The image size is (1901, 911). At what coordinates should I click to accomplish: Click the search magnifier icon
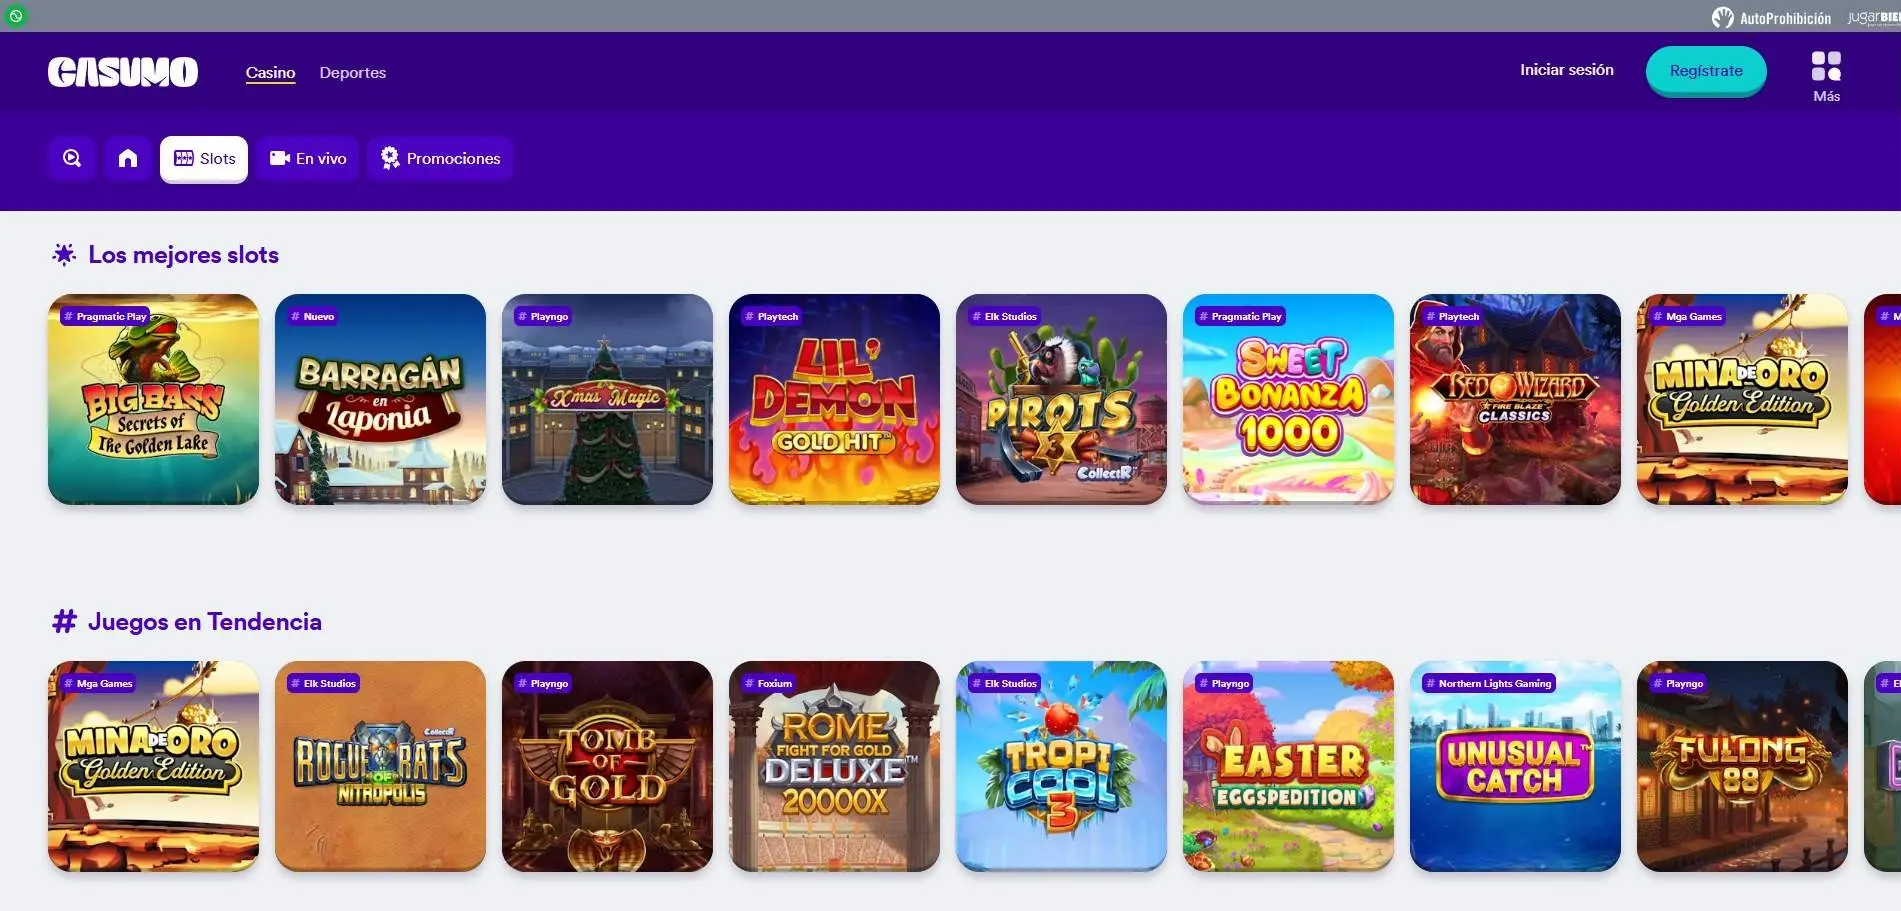[x=72, y=158]
